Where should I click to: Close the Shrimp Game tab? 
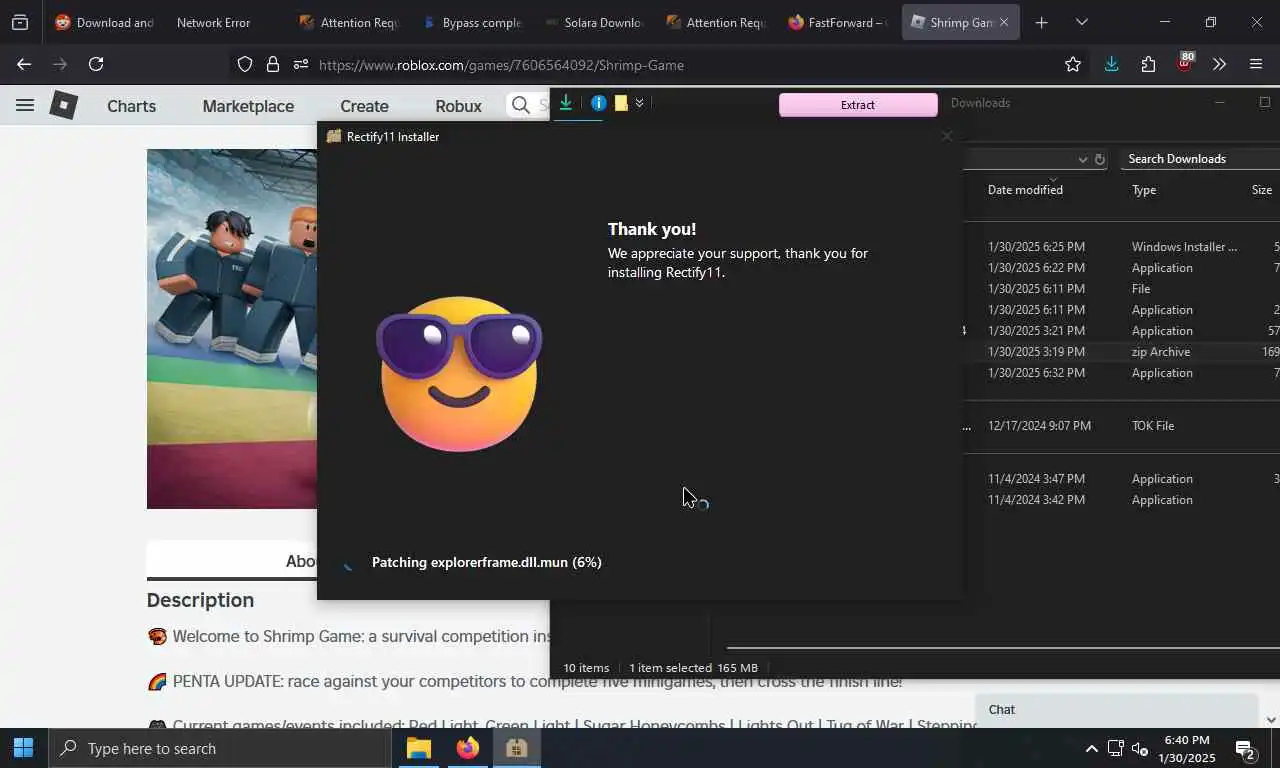coord(1004,22)
